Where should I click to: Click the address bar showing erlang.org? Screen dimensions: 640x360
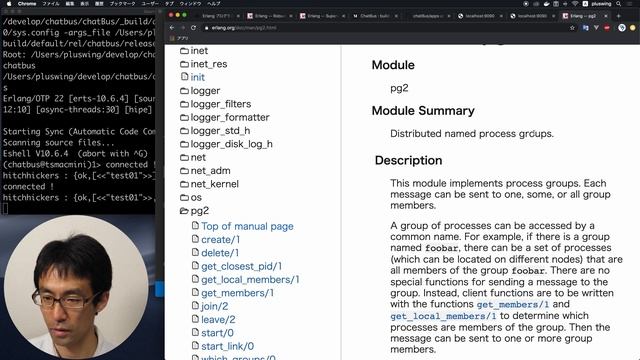coord(384,28)
